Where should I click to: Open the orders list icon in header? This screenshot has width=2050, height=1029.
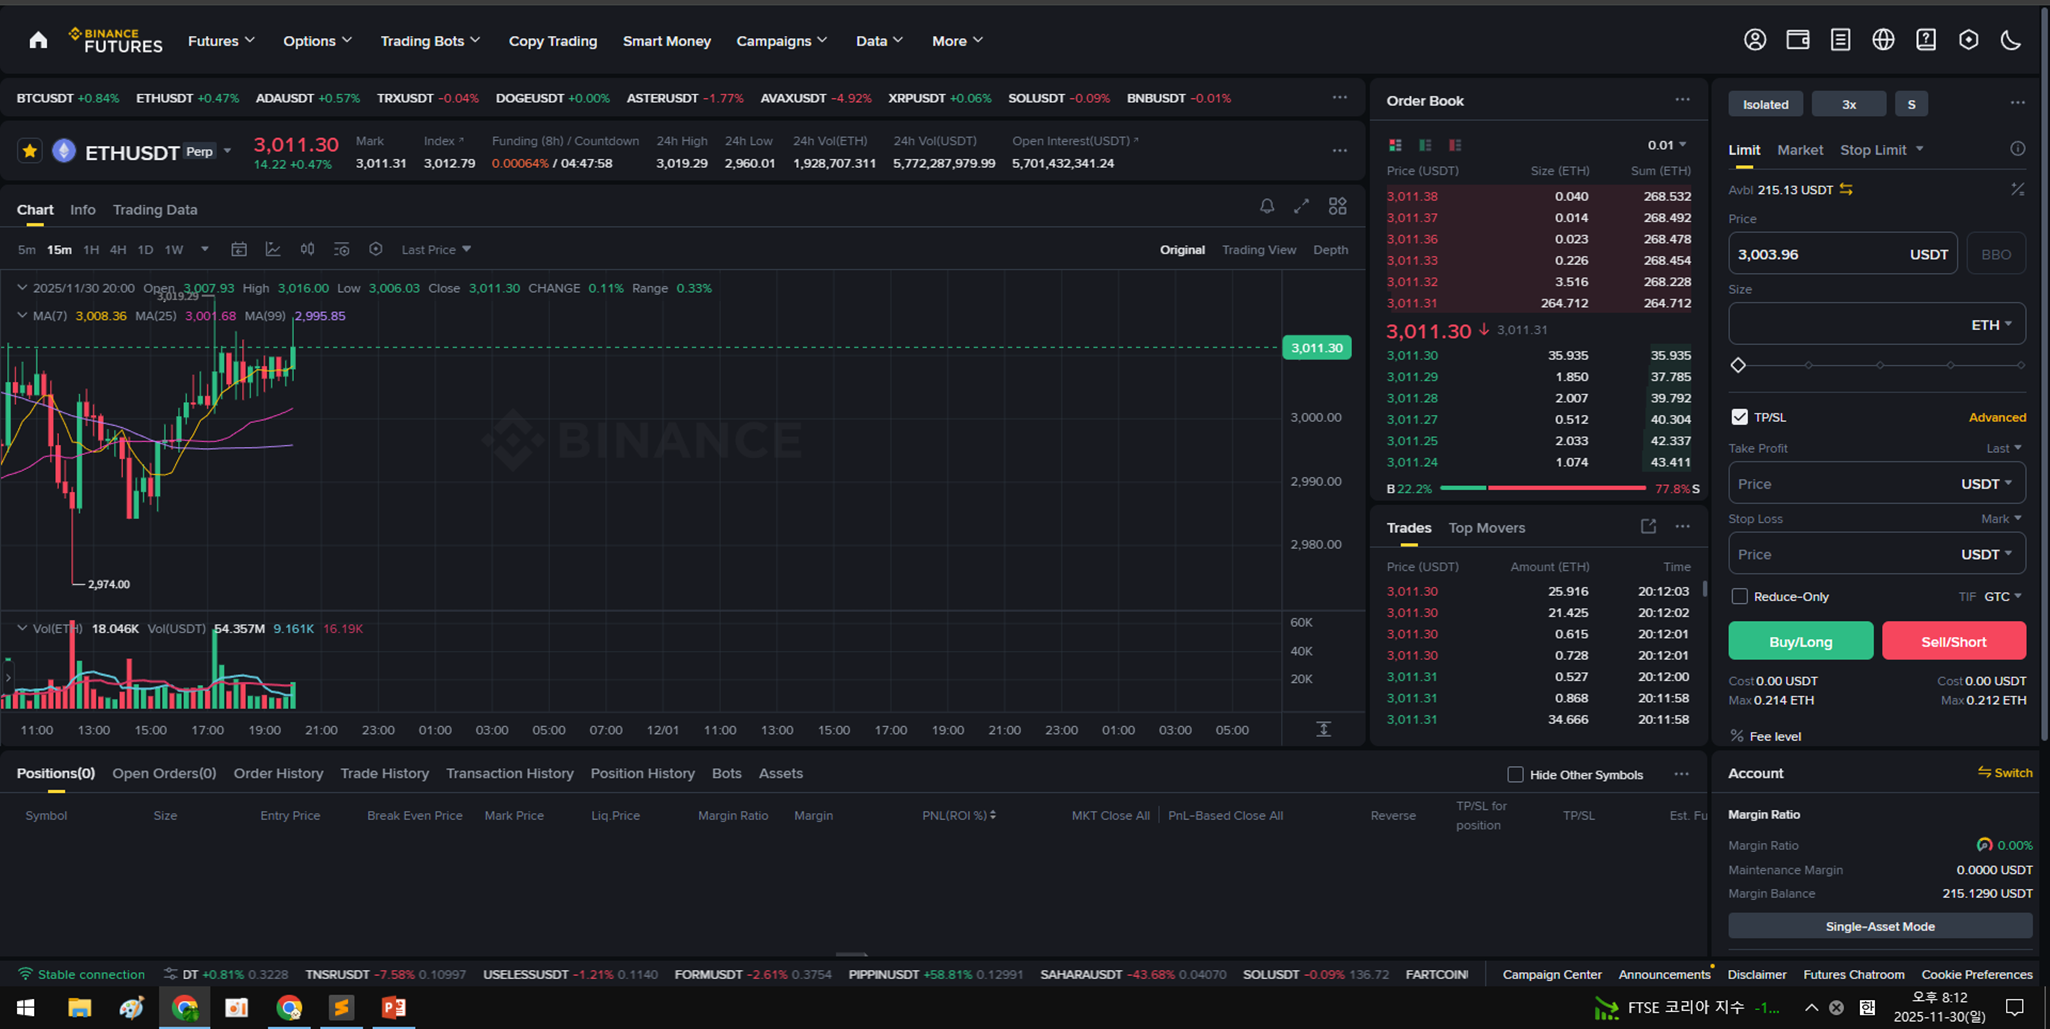[x=1840, y=40]
